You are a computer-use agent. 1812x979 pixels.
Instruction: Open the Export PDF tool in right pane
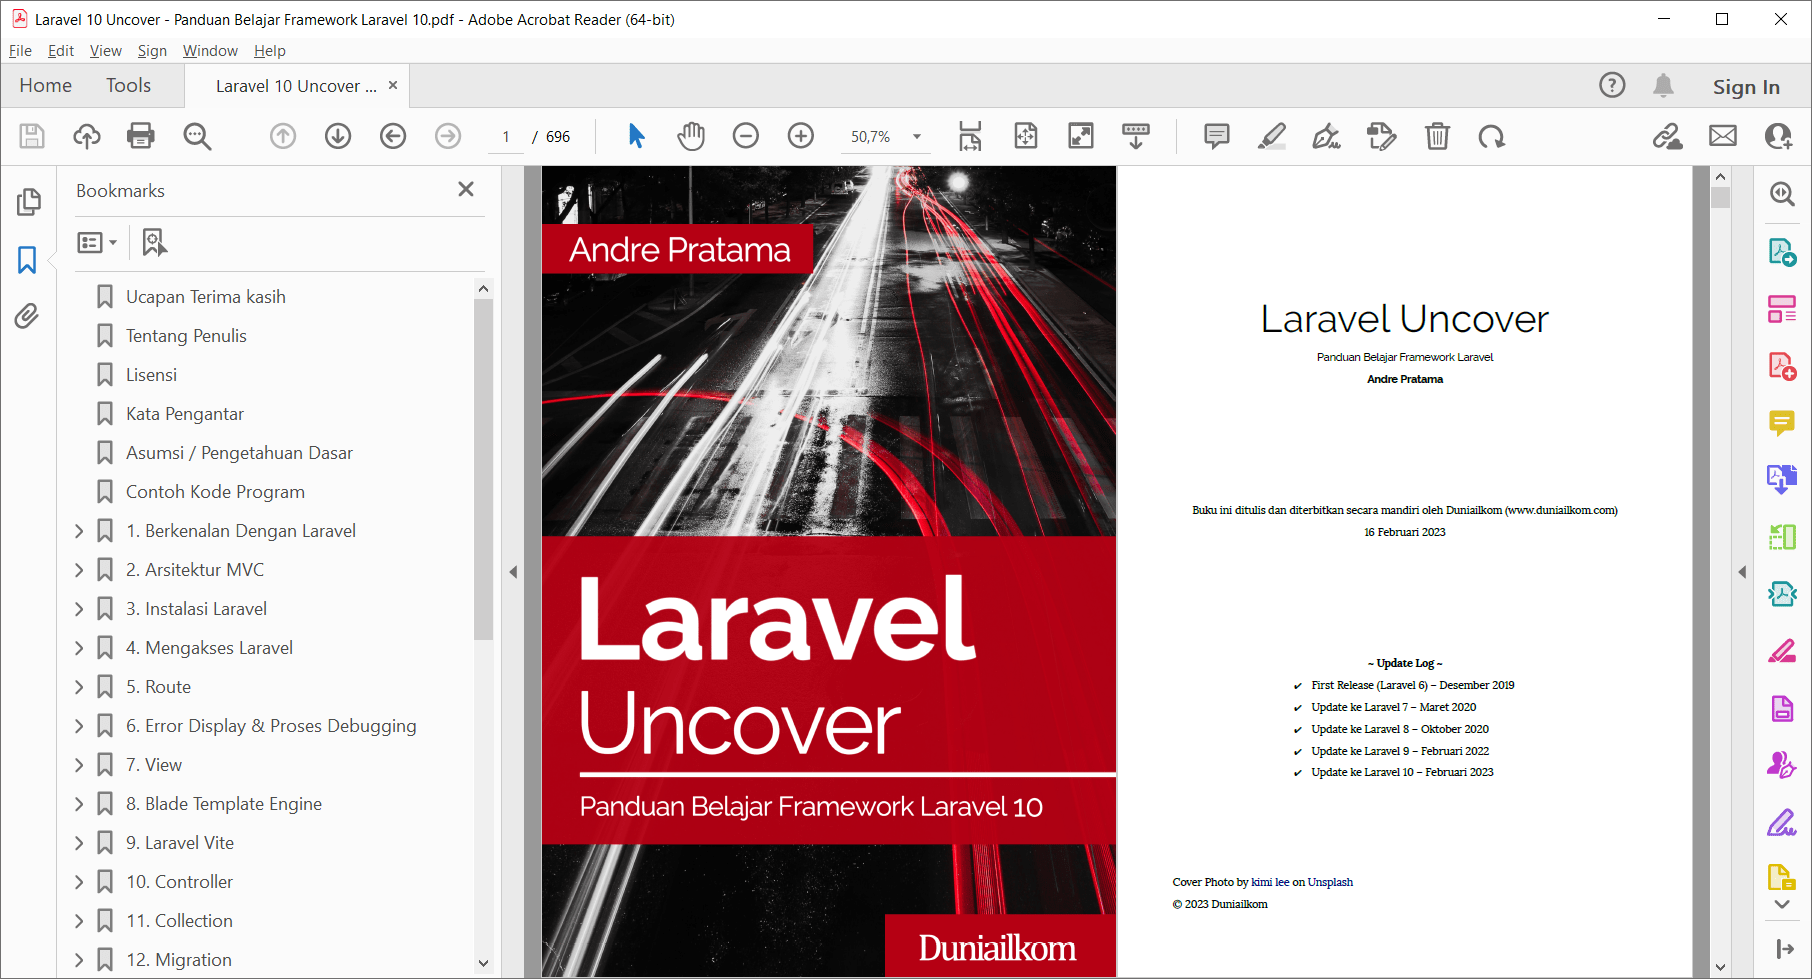click(1782, 252)
